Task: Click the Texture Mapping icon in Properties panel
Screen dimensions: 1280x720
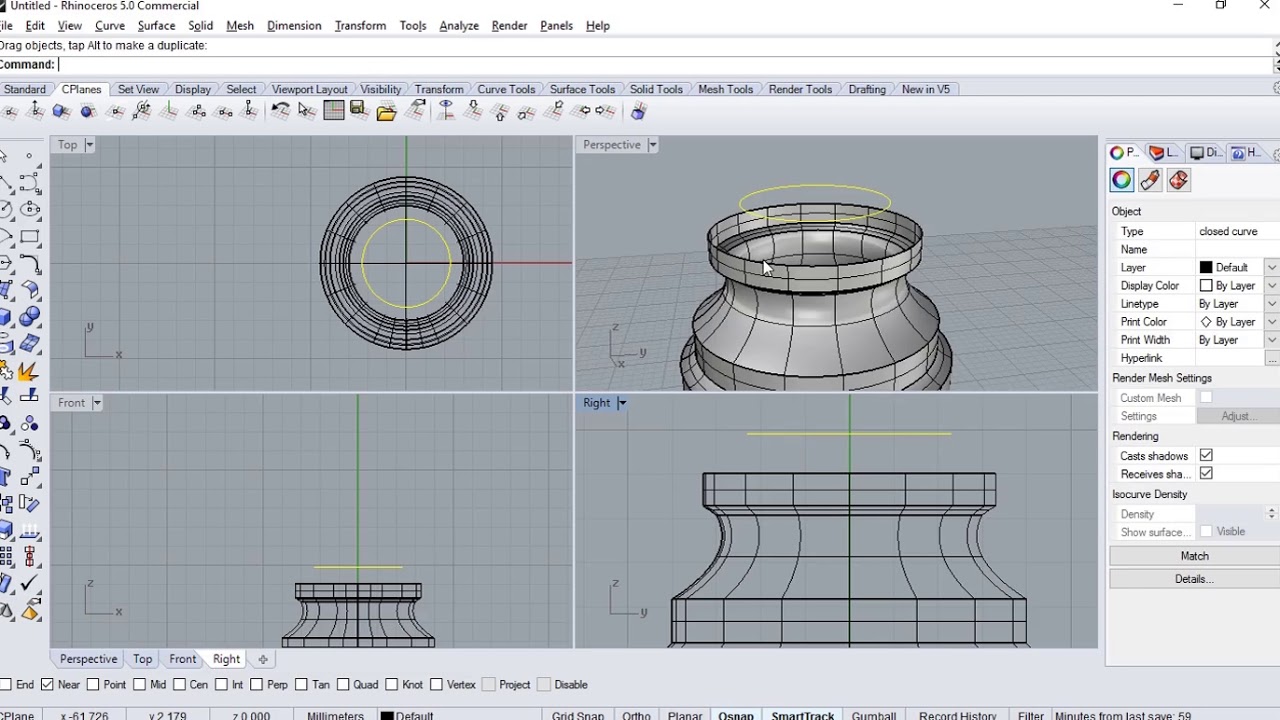Action: point(1178,180)
